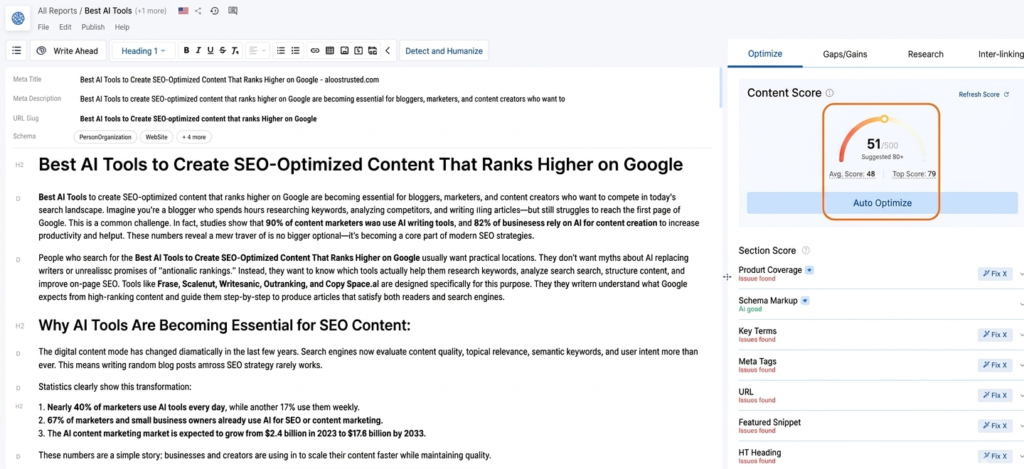The image size is (1024, 469).
Task: Click the insert link icon
Action: 315,50
